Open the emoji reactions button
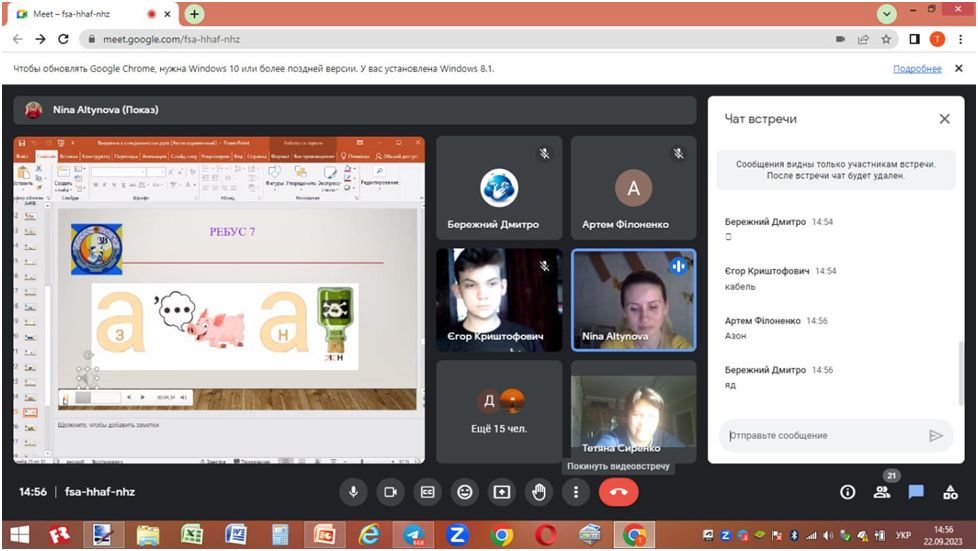Screen dimensions: 978x551 click(x=465, y=492)
